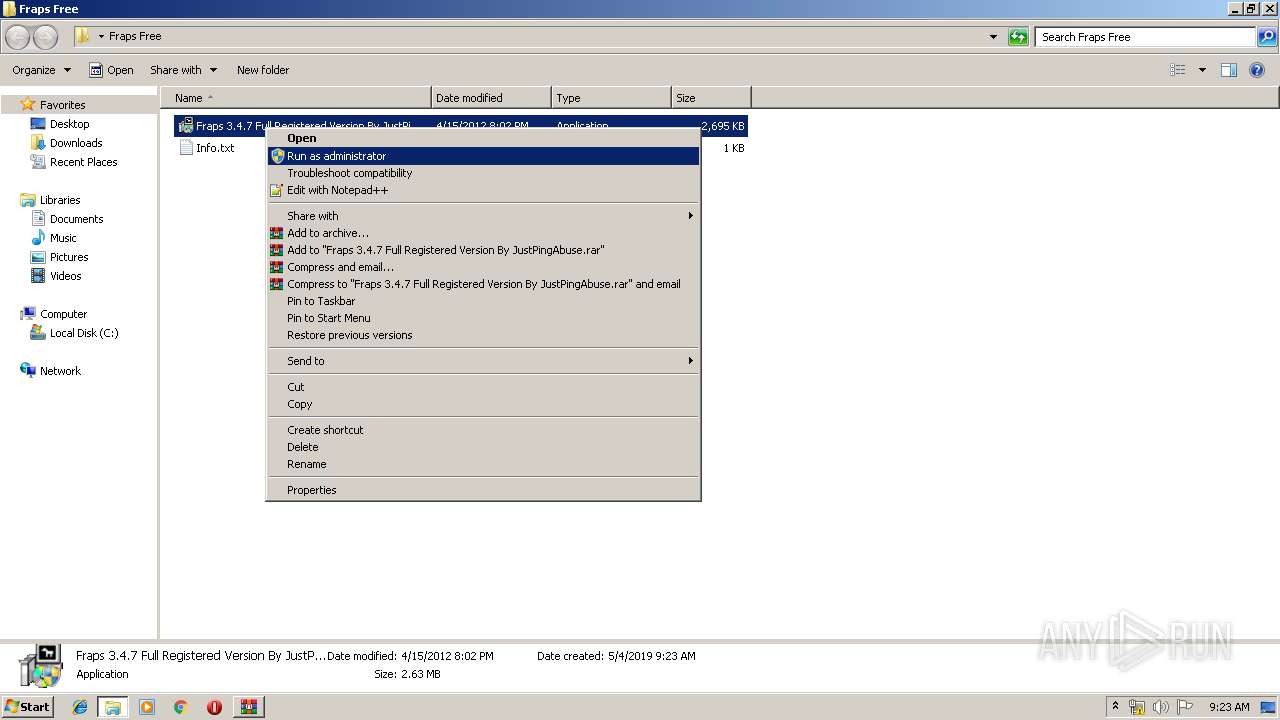1280x720 pixels.
Task: Choose Compress to Fraps .rar and email
Action: pos(483,284)
